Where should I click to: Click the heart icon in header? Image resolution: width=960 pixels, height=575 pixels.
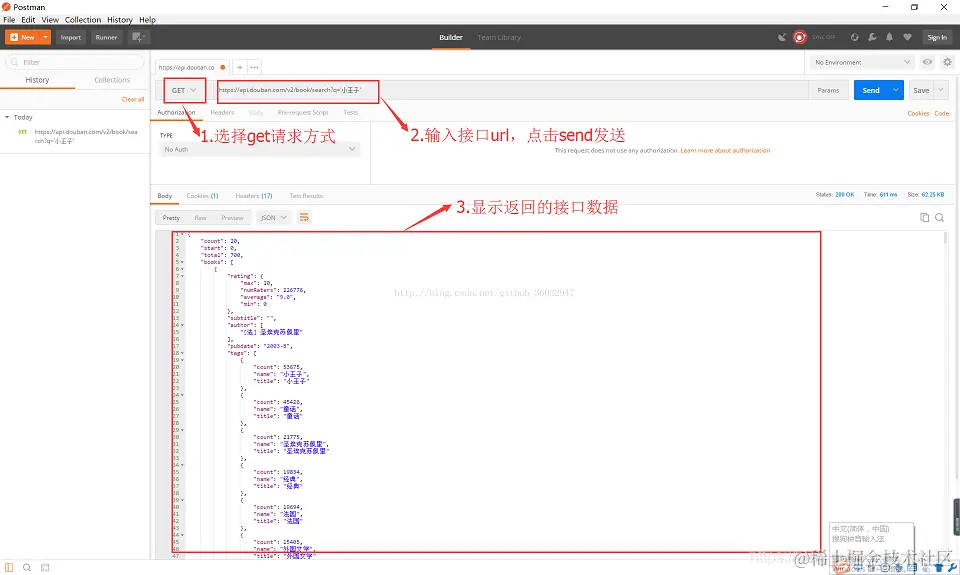point(907,37)
